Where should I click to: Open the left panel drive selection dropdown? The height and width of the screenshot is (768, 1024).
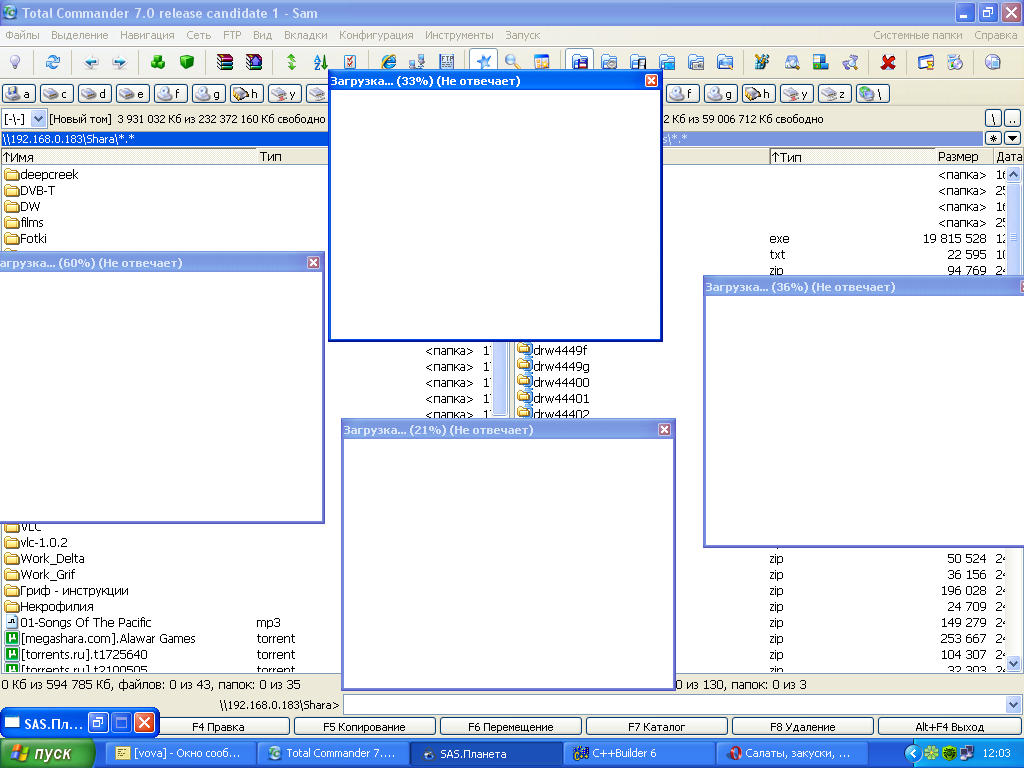click(39, 119)
